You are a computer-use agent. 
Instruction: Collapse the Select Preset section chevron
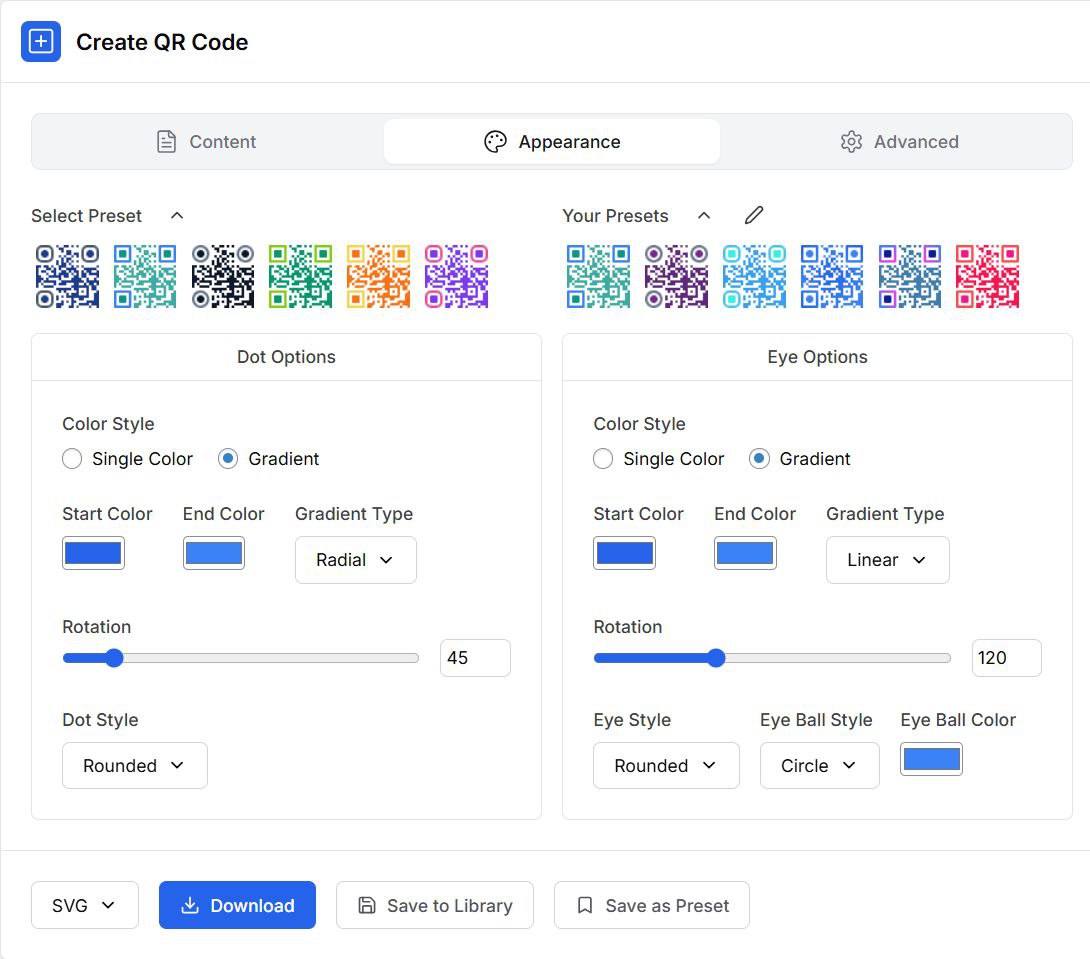point(177,216)
